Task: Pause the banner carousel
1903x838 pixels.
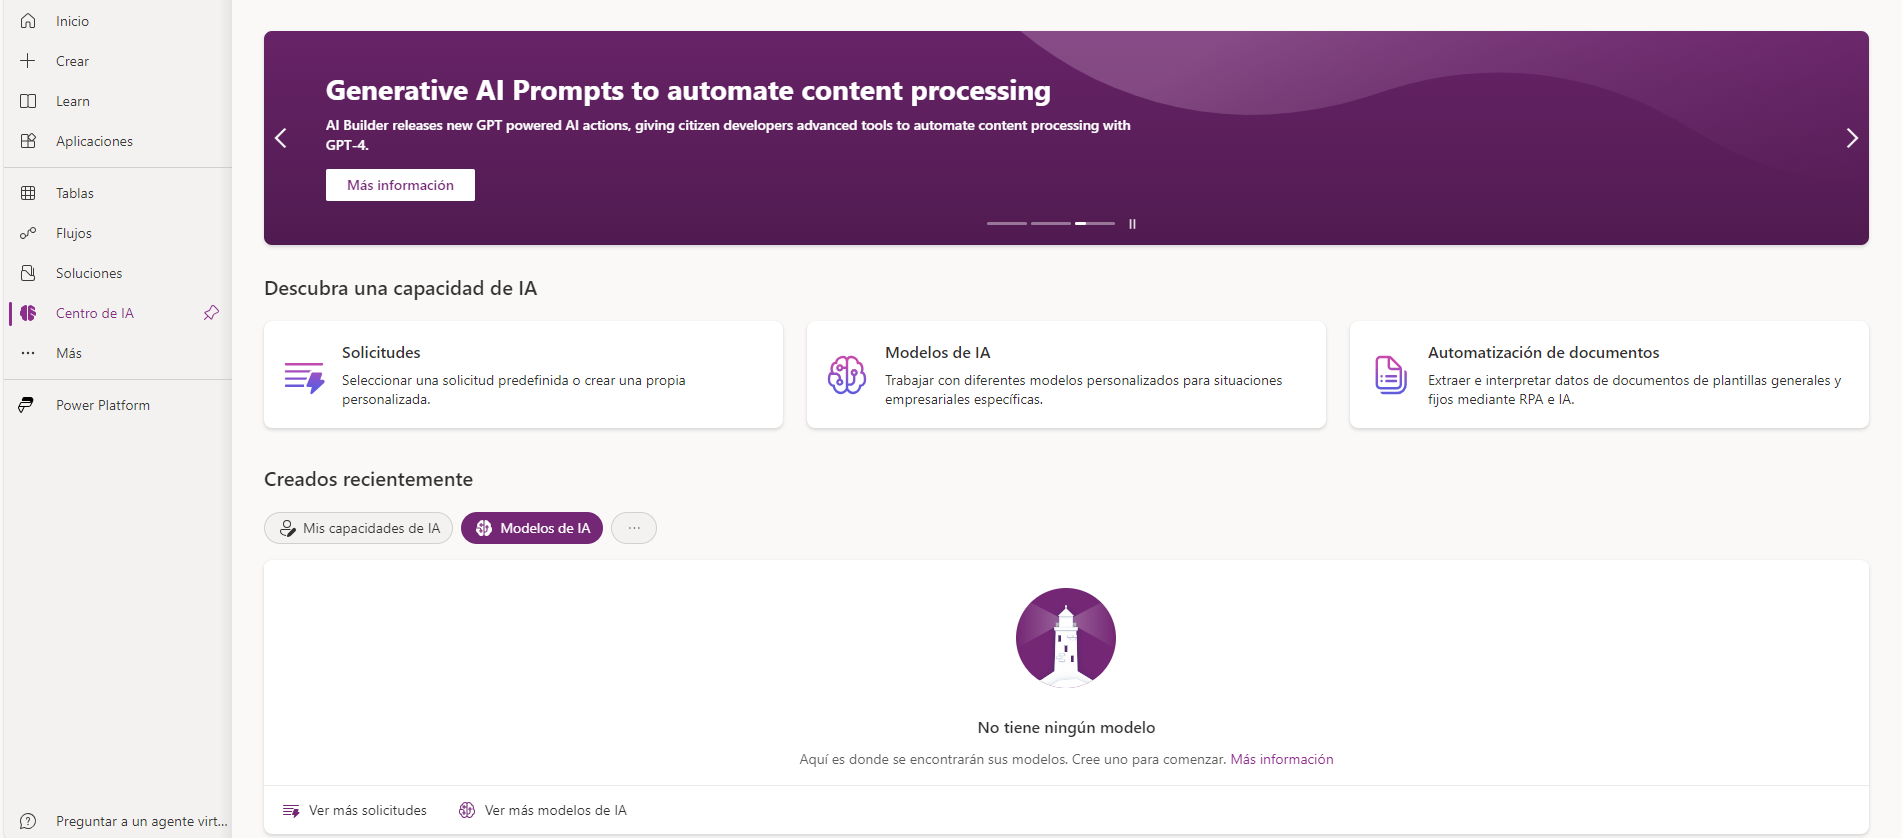Action: pos(1132,224)
